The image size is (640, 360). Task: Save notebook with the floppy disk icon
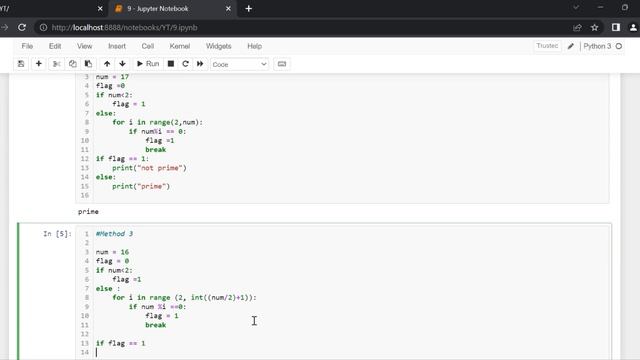21,64
